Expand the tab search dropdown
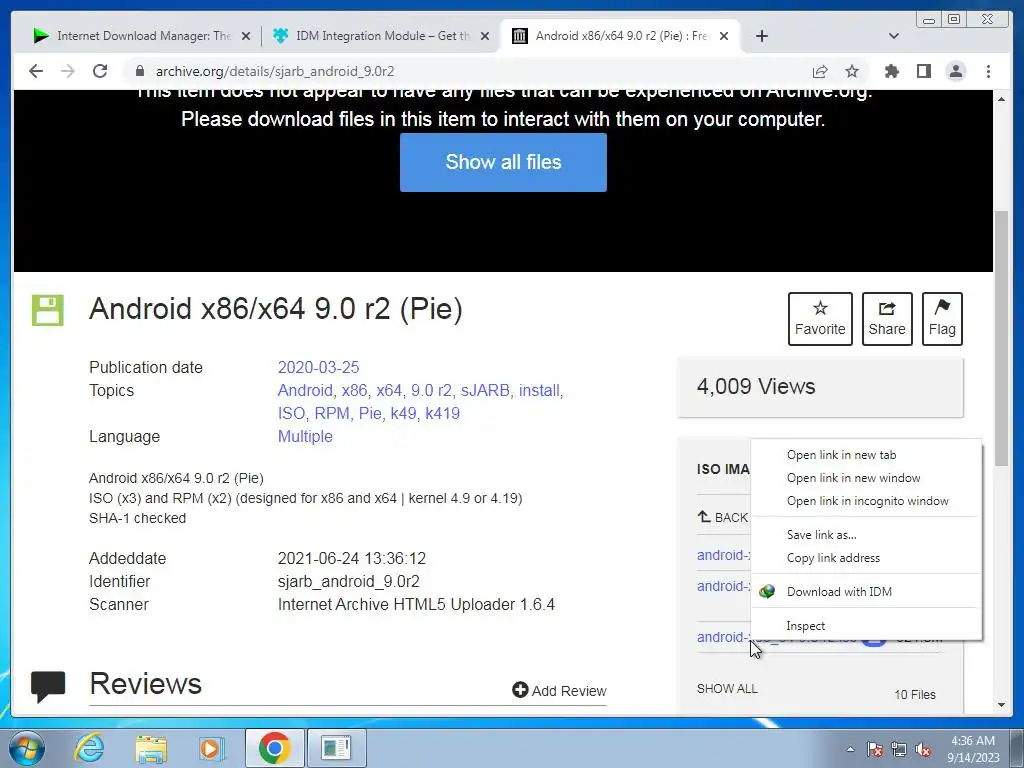Viewport: 1024px width, 768px height. (893, 36)
